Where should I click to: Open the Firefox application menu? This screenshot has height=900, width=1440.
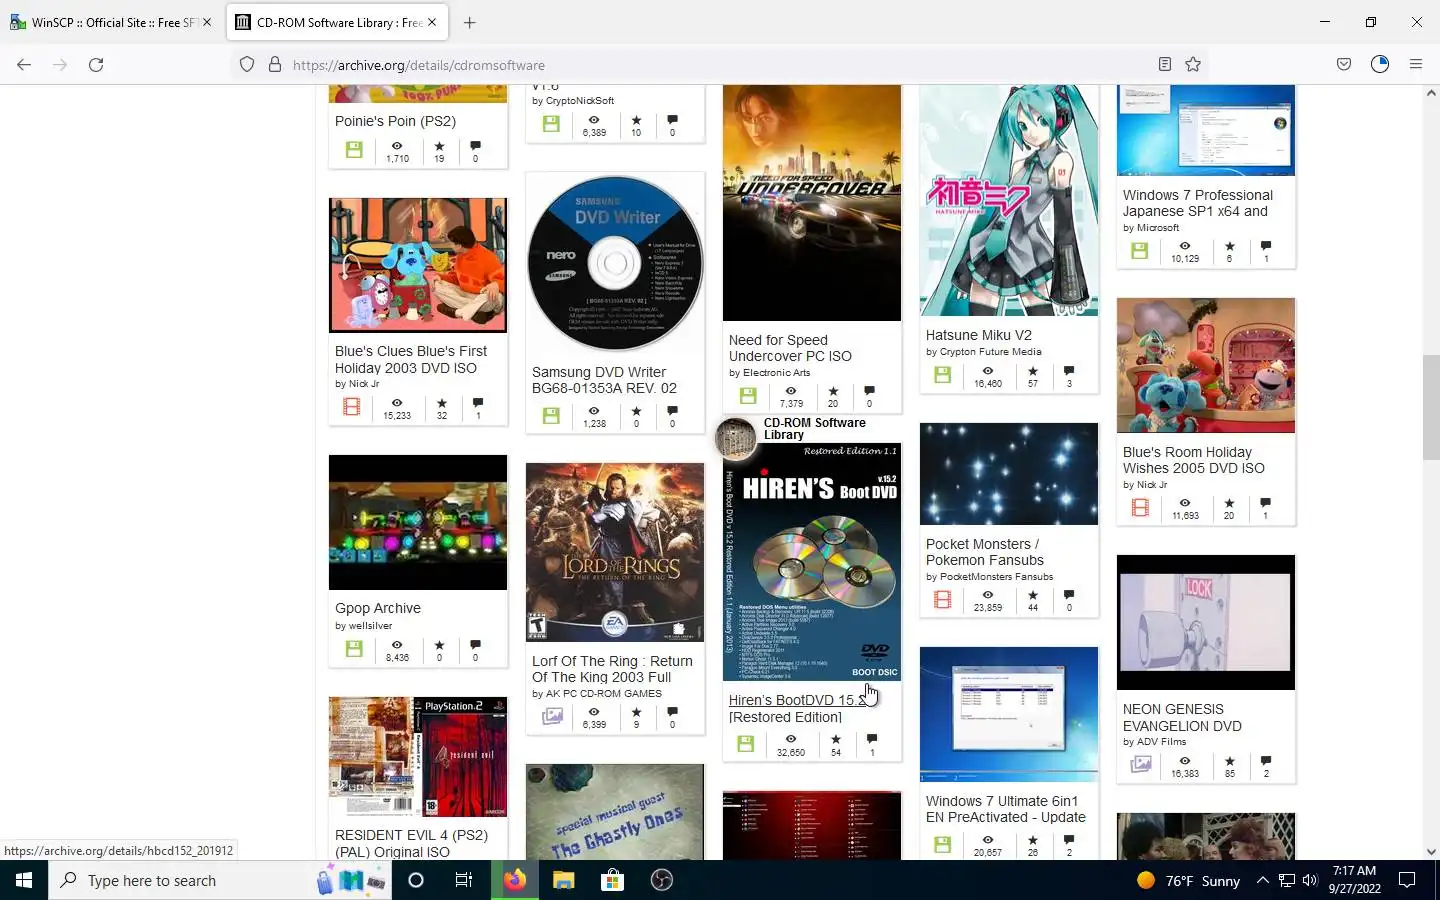coord(1416,65)
